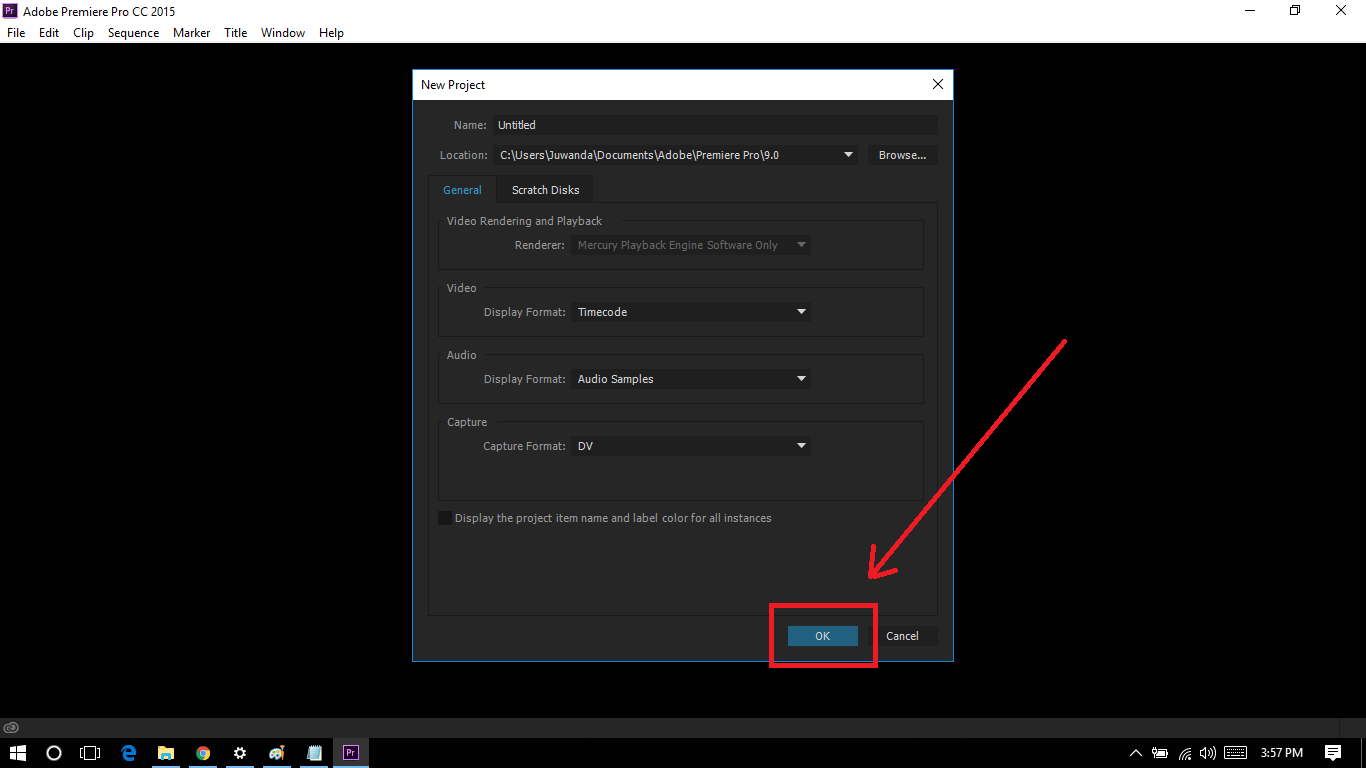The width and height of the screenshot is (1366, 768).
Task: Show hidden system tray icons
Action: click(x=1135, y=753)
